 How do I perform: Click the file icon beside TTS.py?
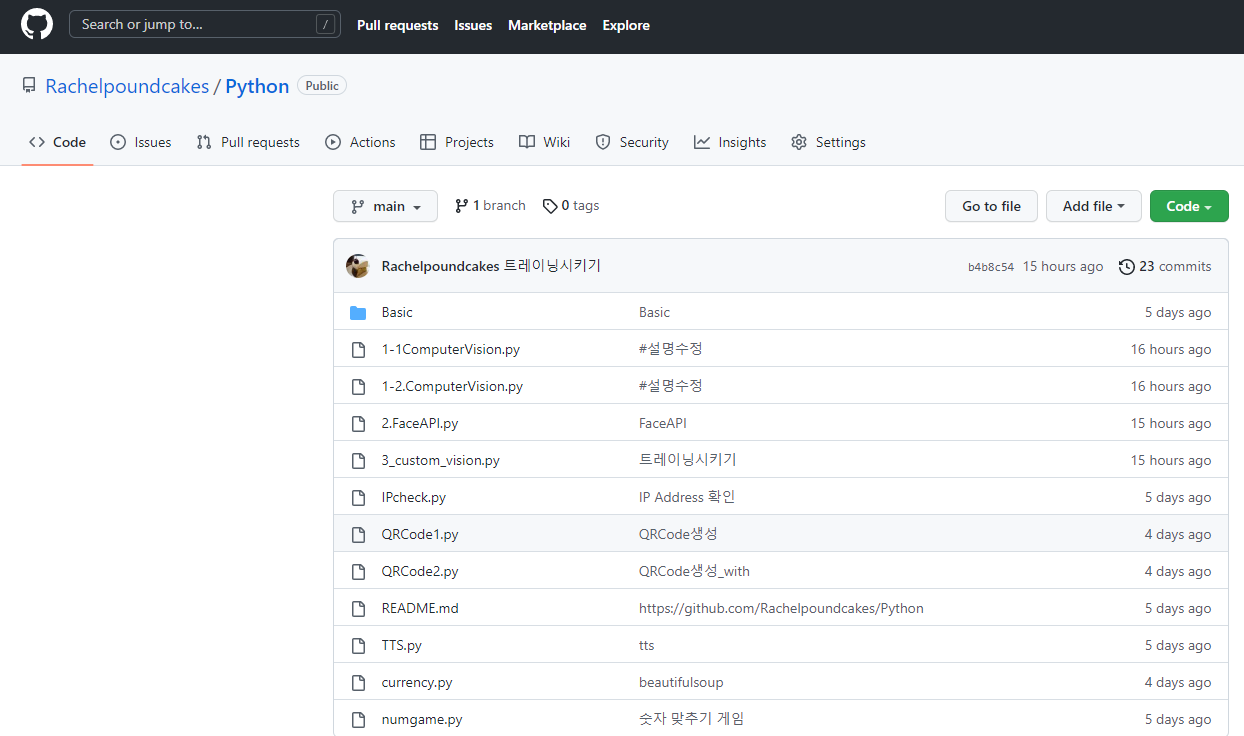click(x=358, y=646)
